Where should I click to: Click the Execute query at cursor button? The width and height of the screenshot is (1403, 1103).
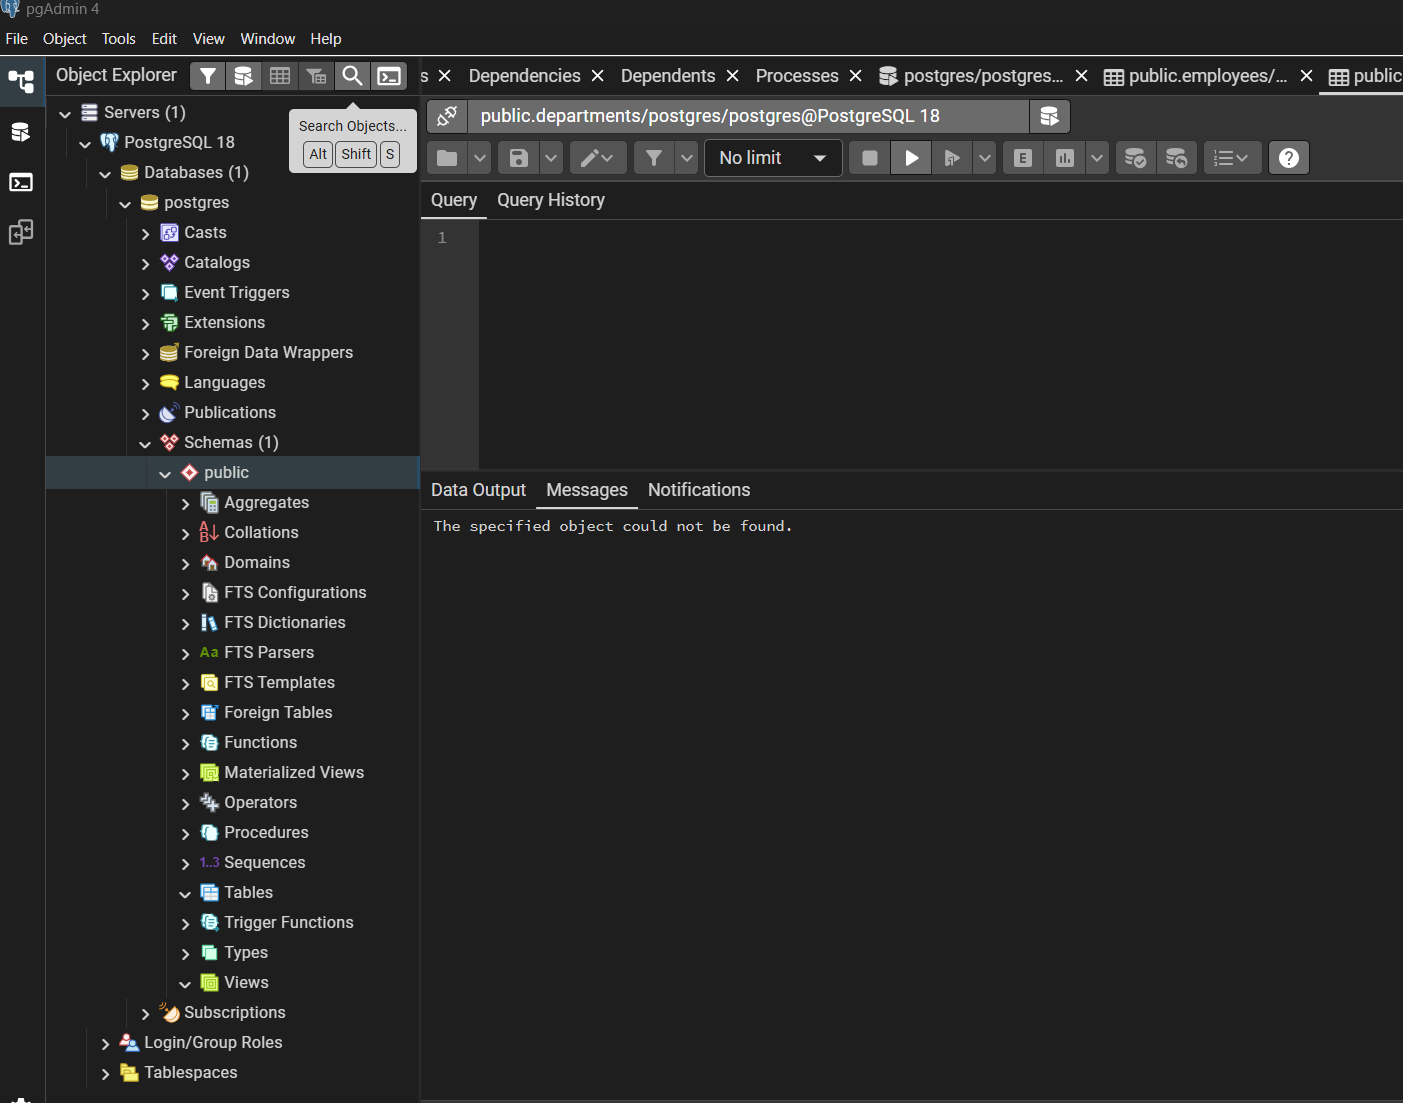952,158
